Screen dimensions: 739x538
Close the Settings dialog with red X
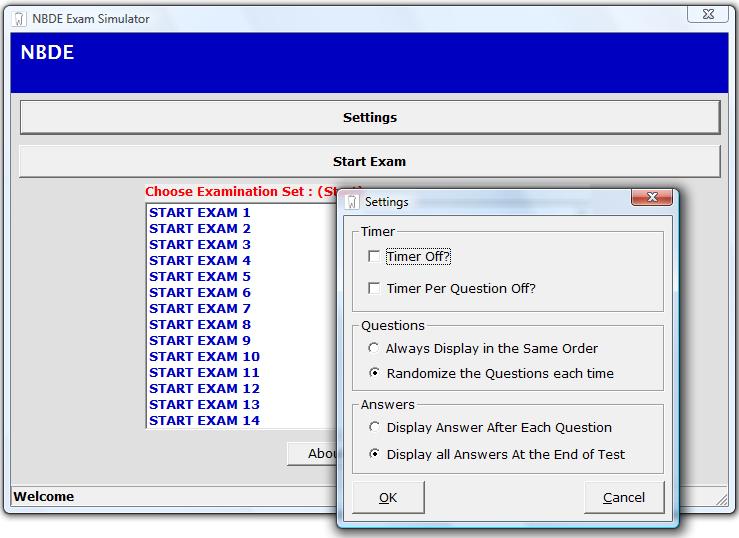coord(652,197)
